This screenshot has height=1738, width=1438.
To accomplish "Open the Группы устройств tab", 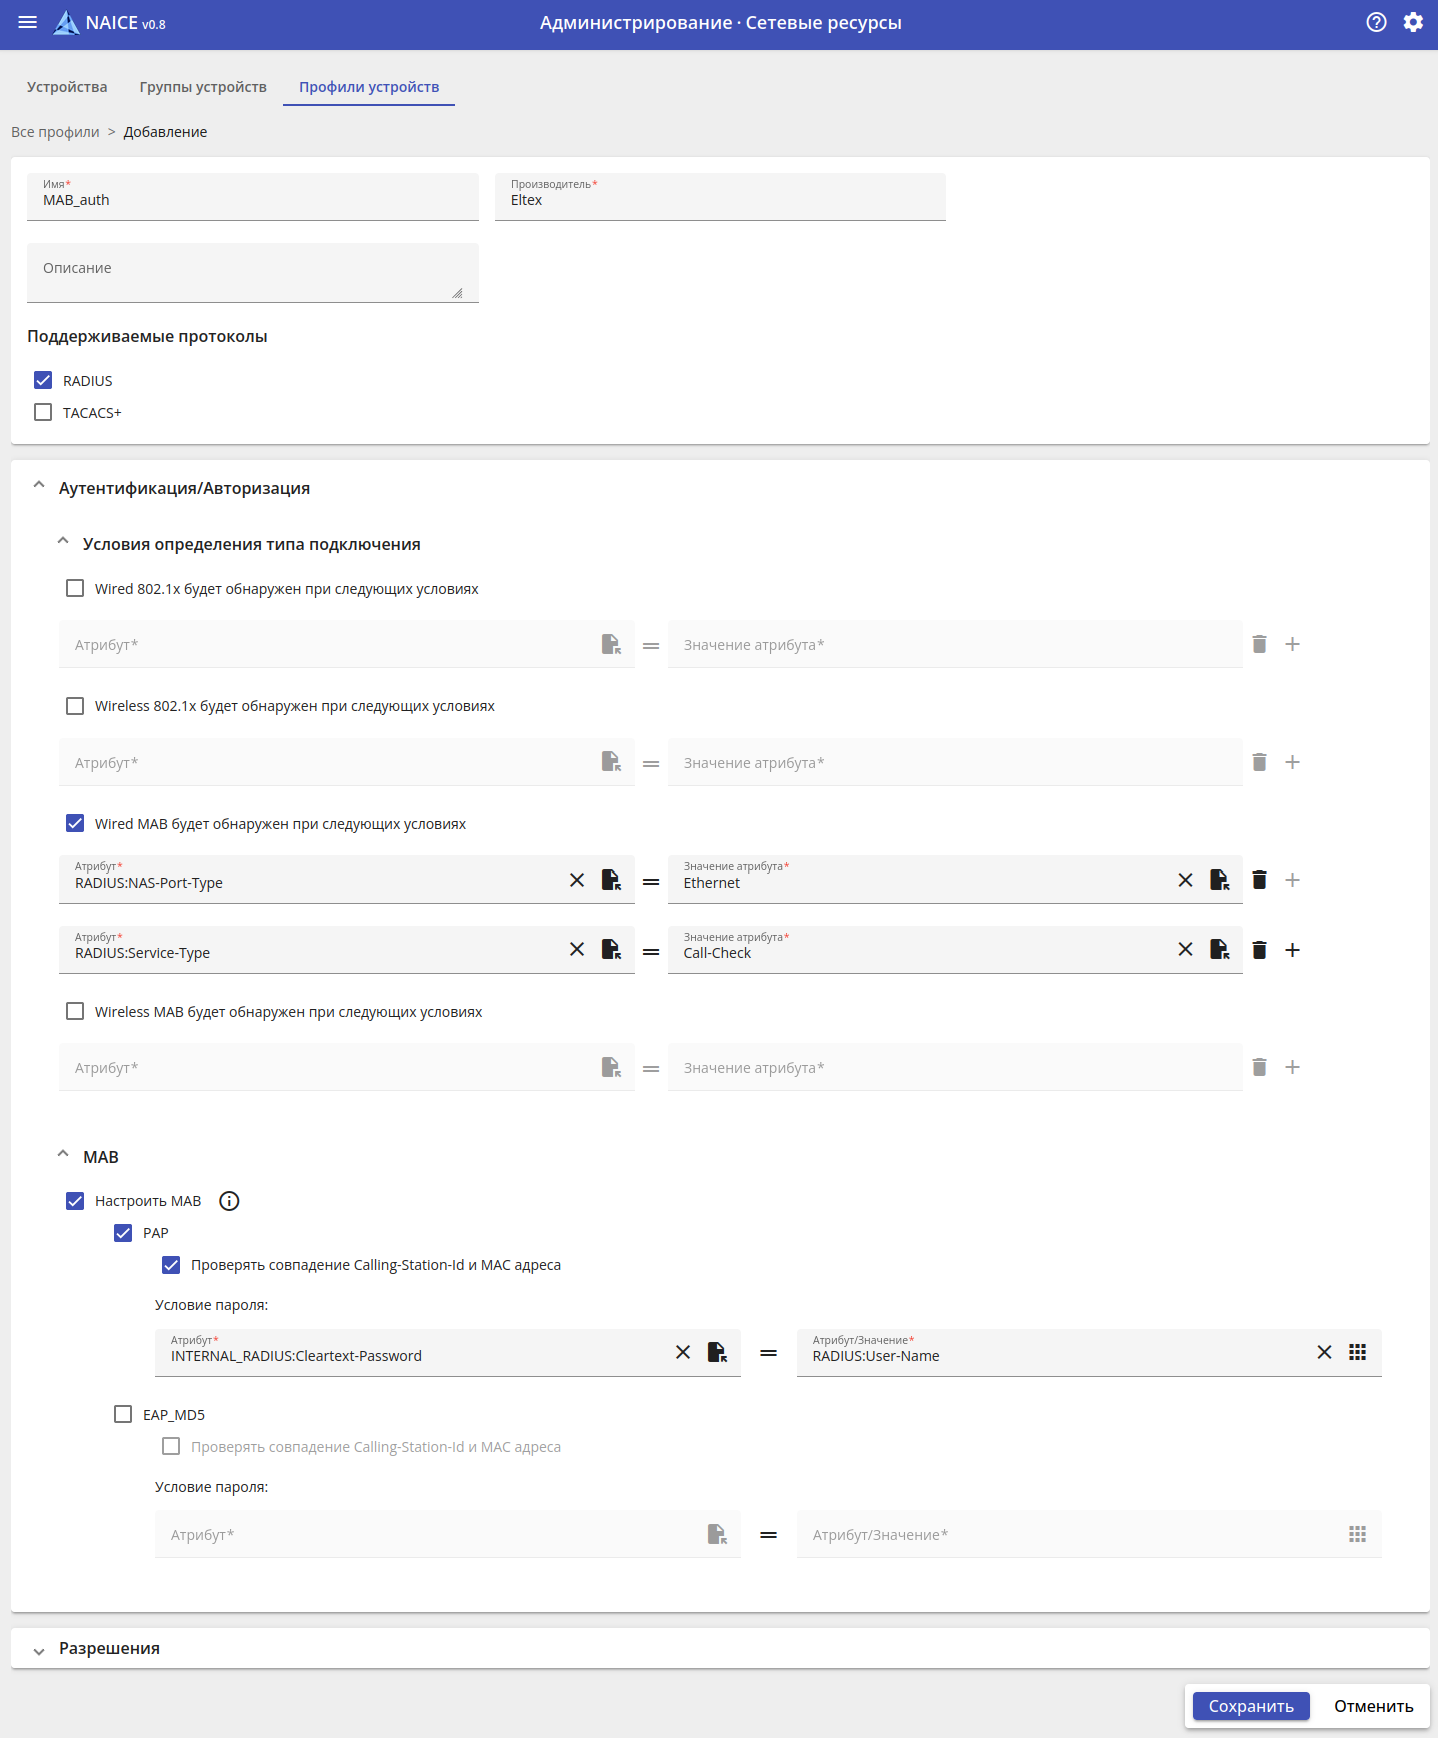I will (x=203, y=87).
